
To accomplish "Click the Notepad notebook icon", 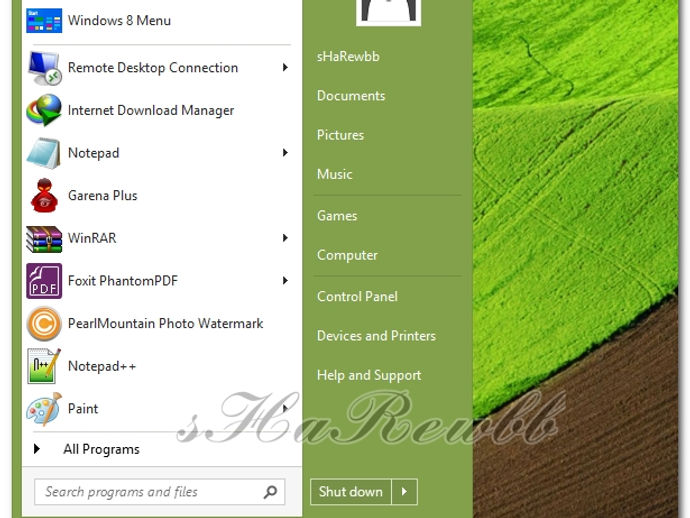I will pos(44,153).
